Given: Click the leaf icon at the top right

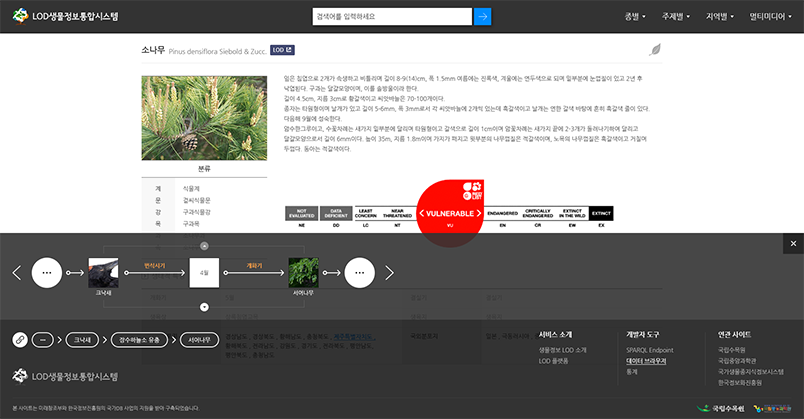Looking at the screenshot, I should coord(655,50).
